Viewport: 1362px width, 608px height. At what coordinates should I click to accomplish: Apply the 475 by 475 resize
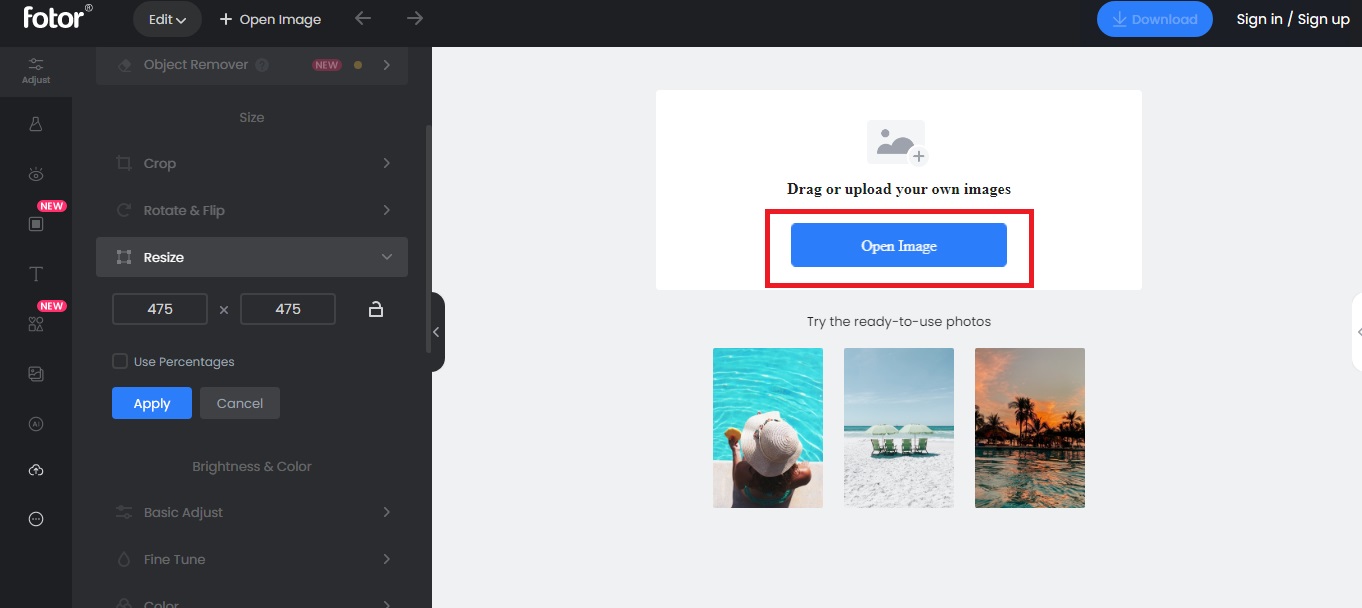pyautogui.click(x=151, y=403)
